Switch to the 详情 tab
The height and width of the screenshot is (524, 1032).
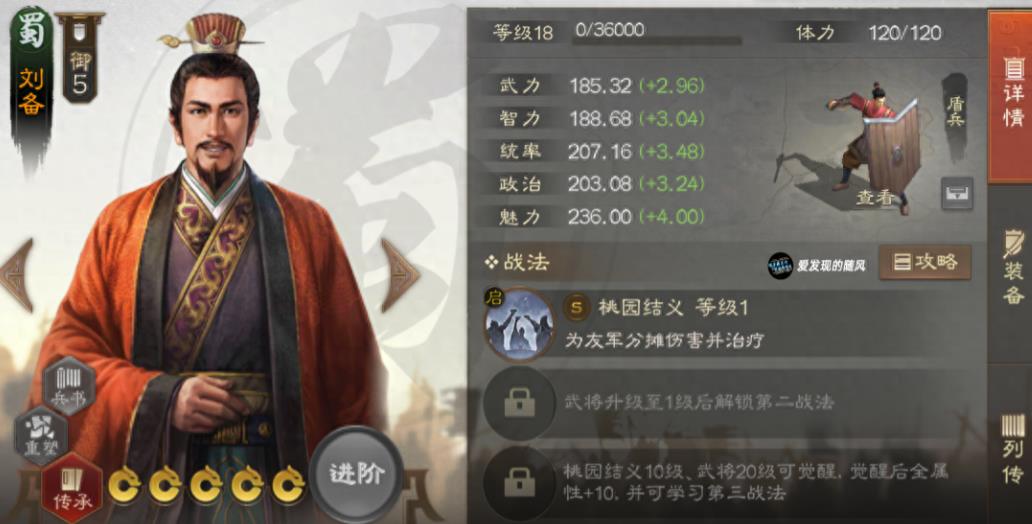click(x=1011, y=96)
